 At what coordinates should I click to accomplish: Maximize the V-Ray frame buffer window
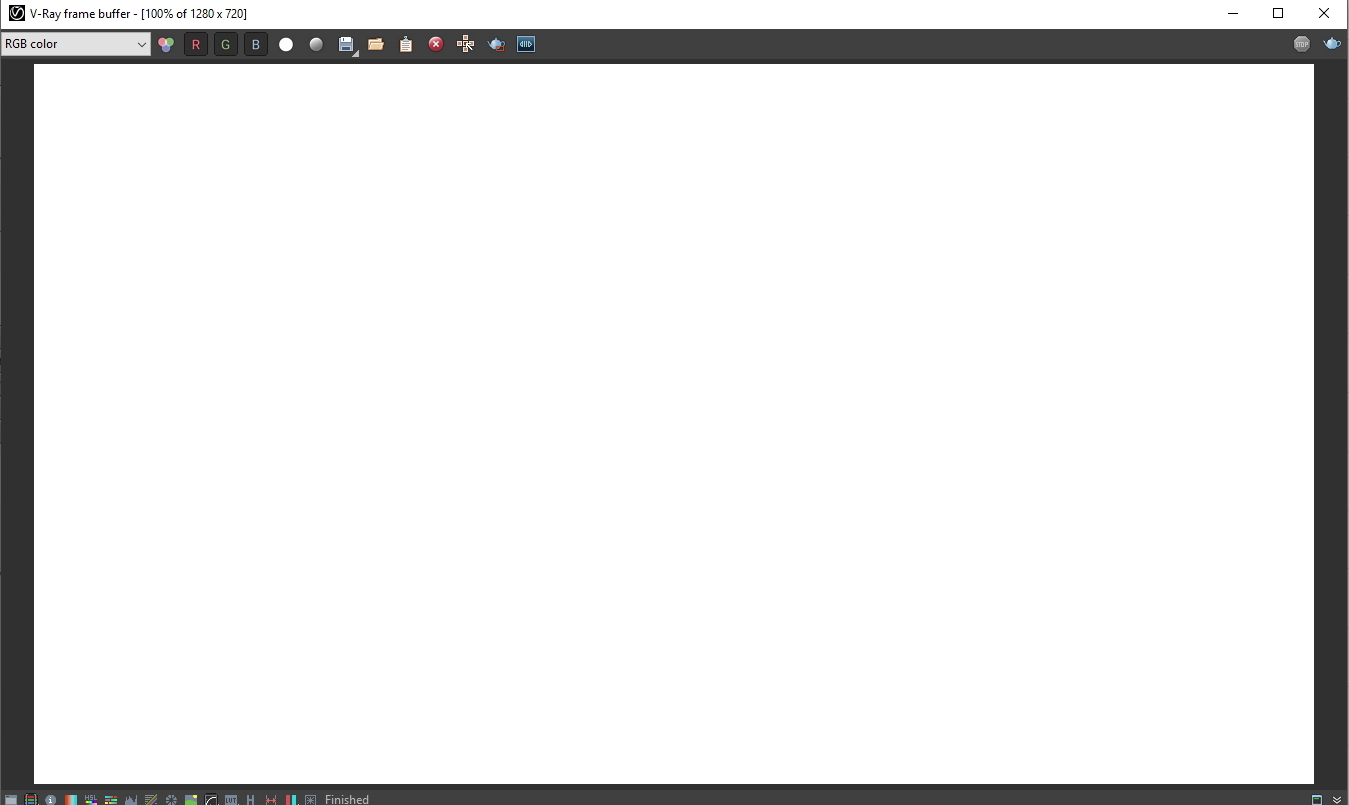coord(1278,13)
